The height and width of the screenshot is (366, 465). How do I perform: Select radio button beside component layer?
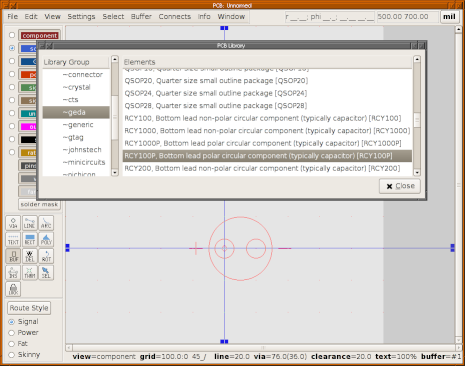(12, 35)
